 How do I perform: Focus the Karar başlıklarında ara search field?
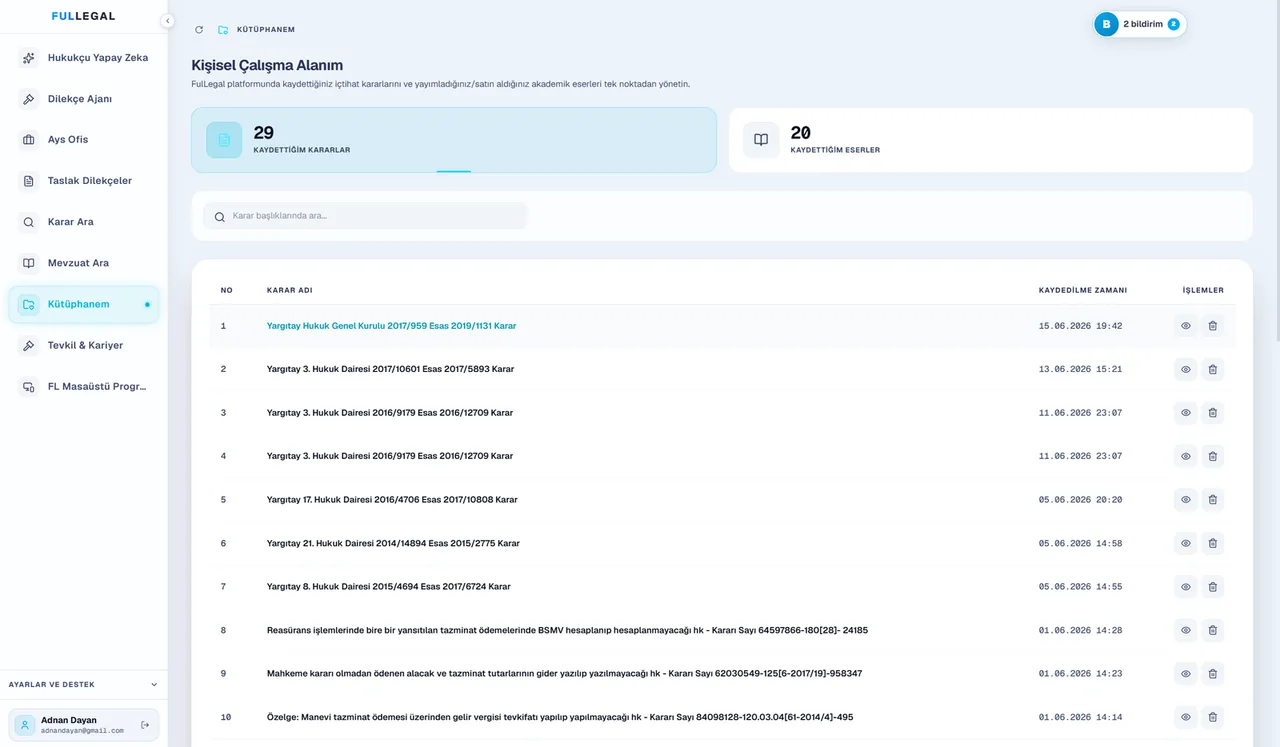(x=365, y=216)
